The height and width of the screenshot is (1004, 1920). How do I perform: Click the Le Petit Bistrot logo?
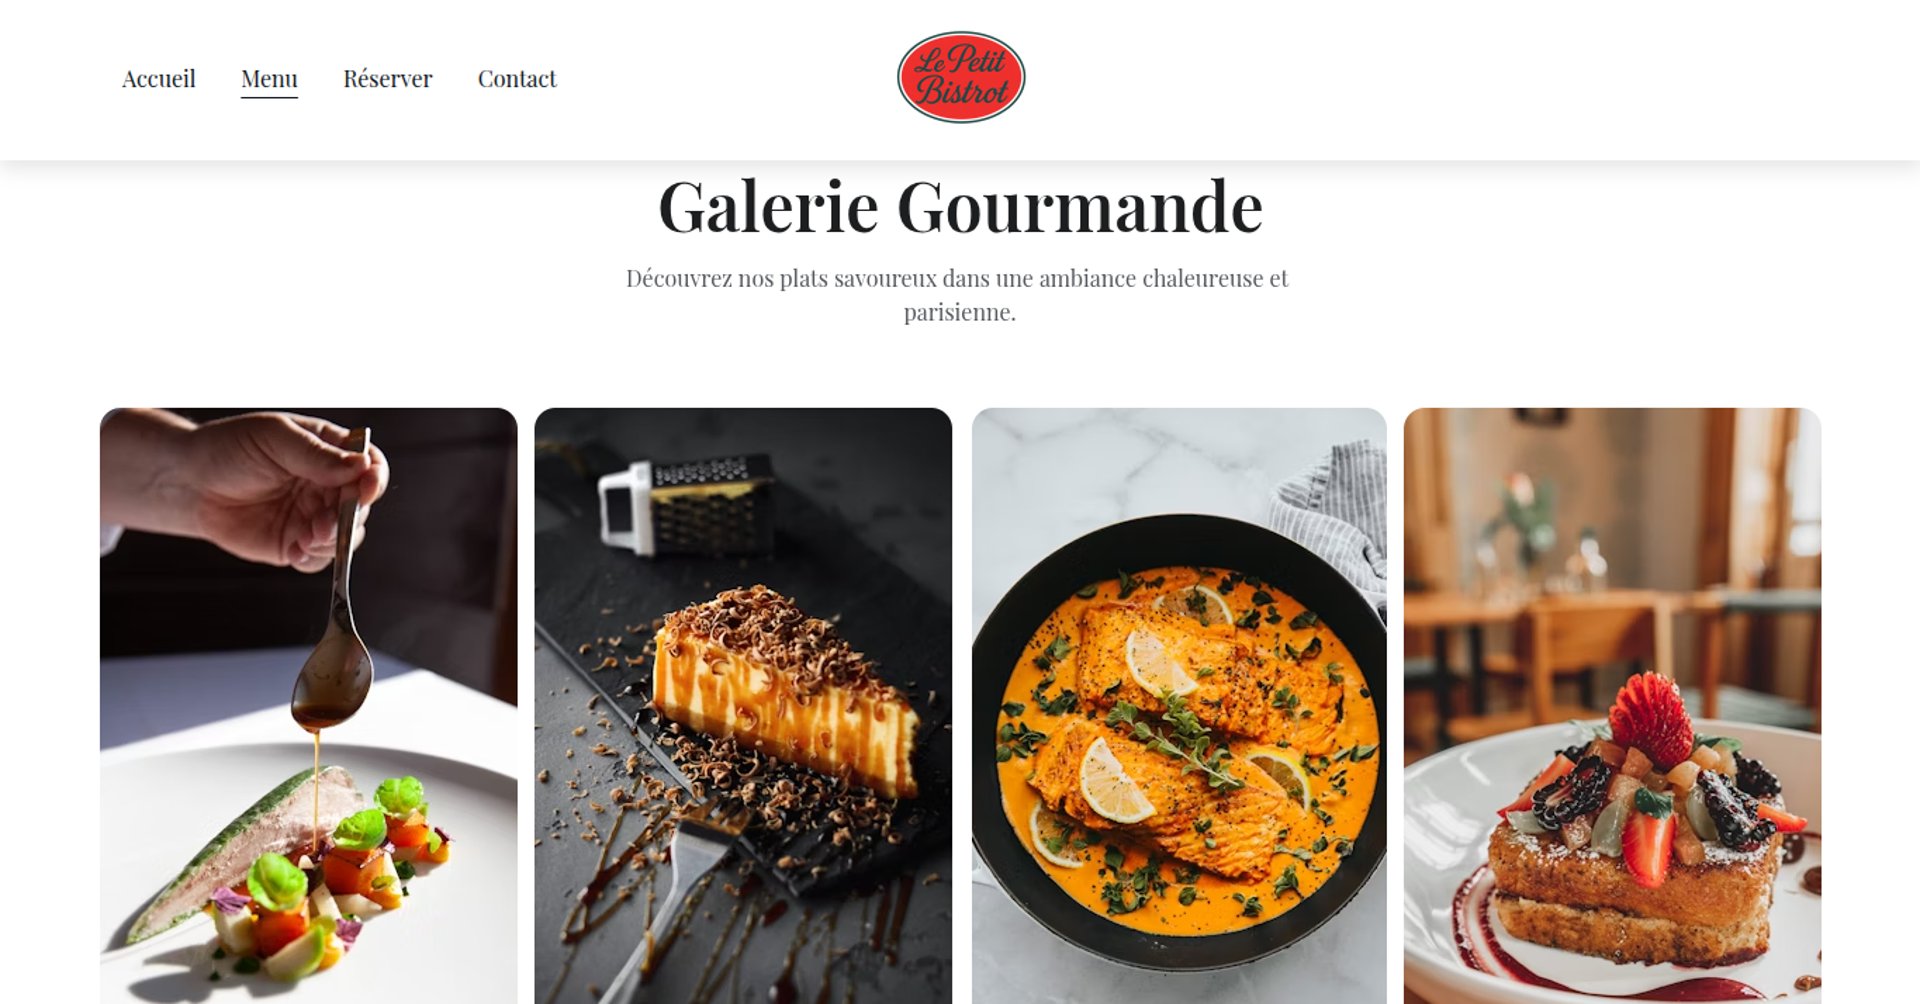961,77
